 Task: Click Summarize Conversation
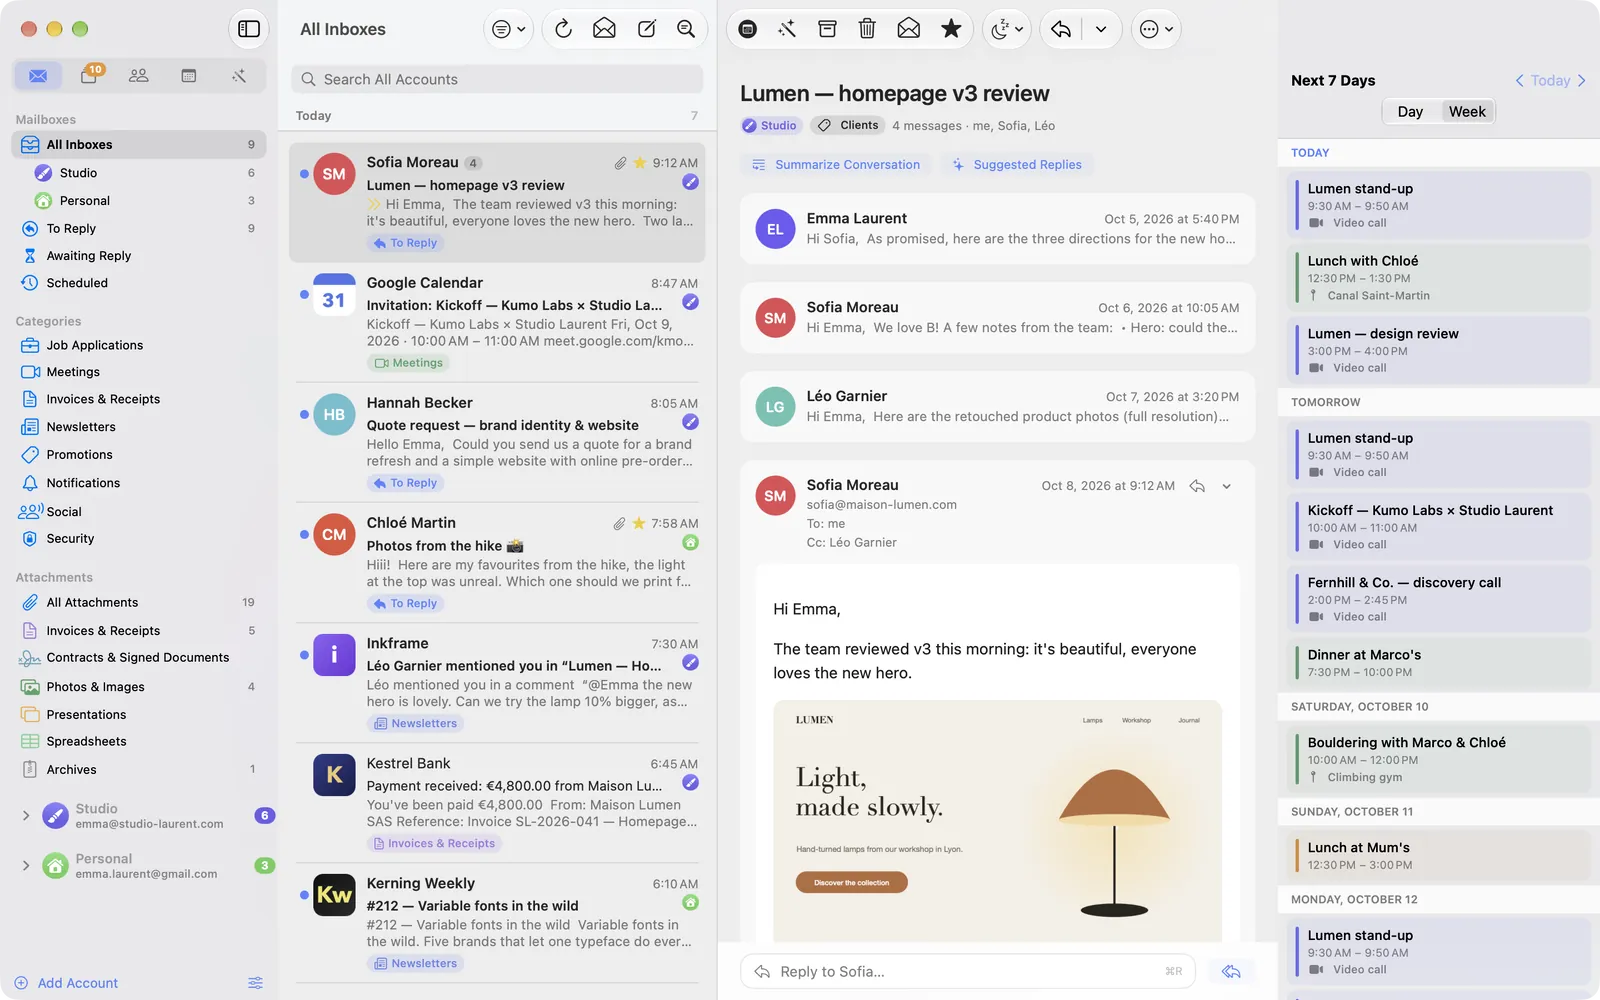[x=836, y=165]
